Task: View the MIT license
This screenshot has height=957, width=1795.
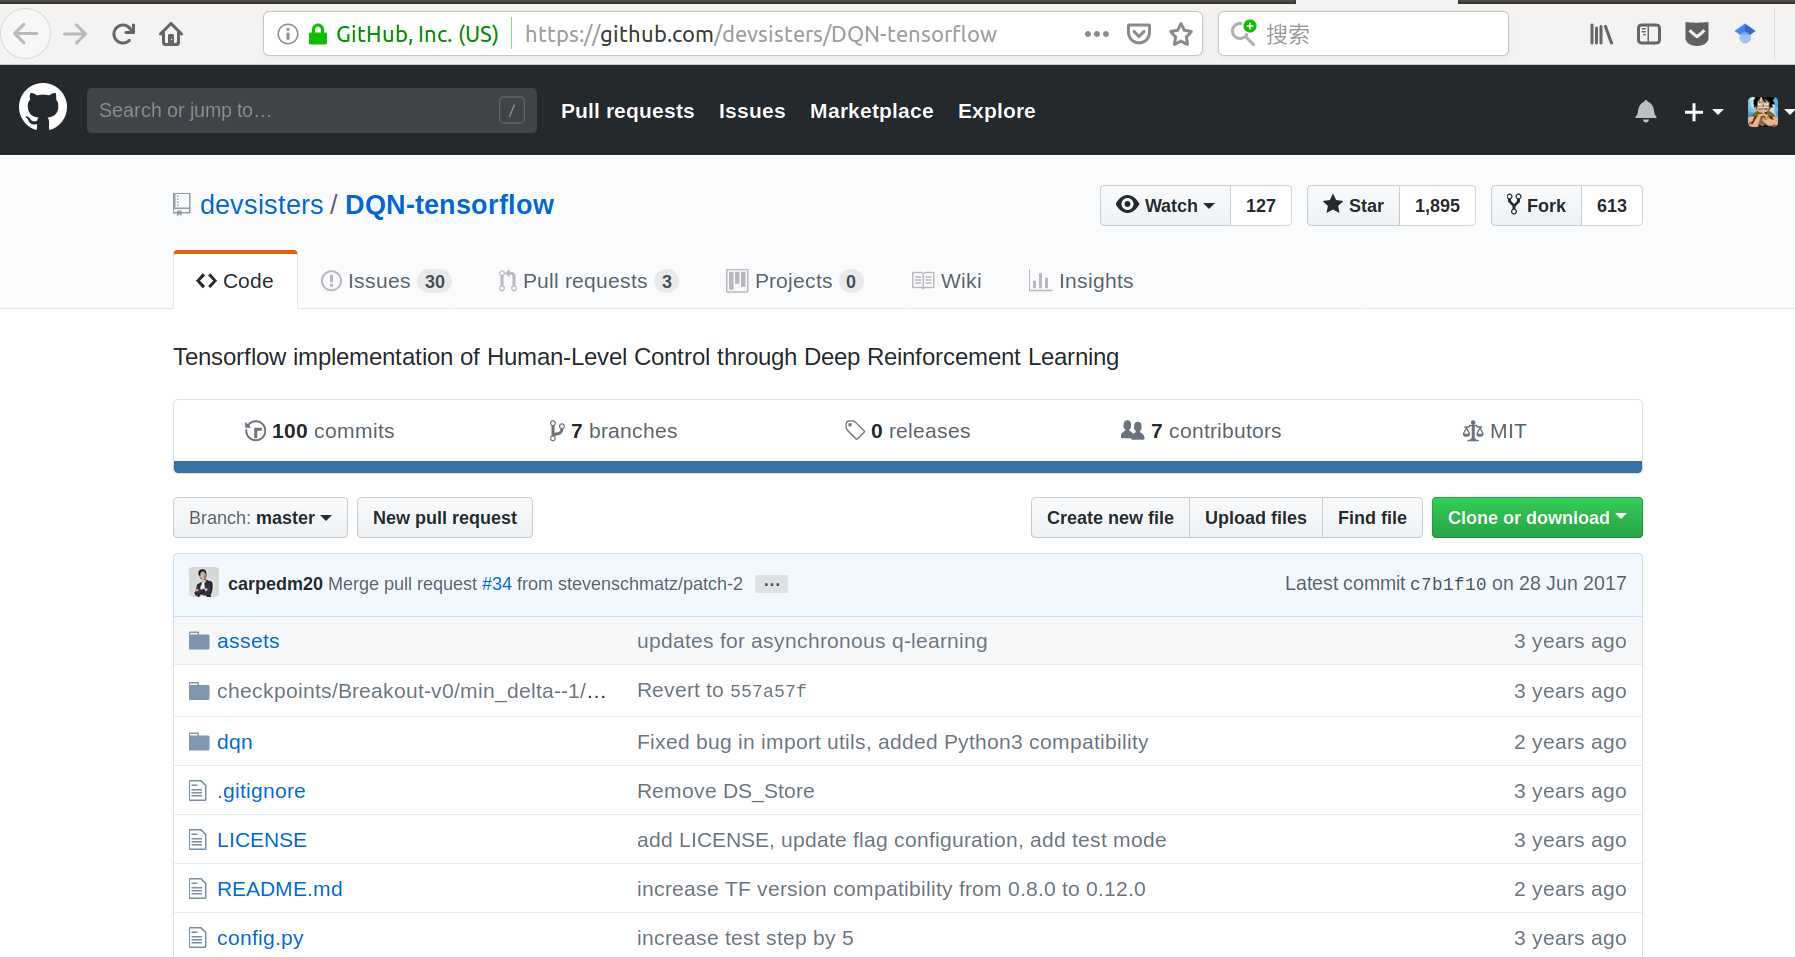Action: pyautogui.click(x=1494, y=431)
